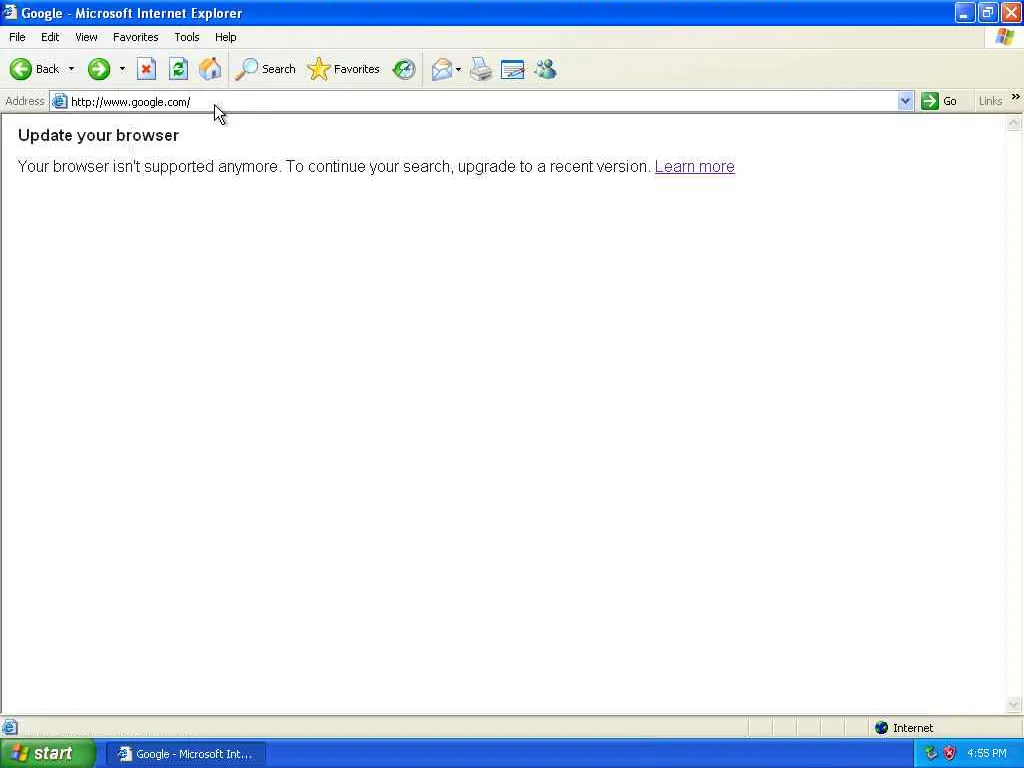1024x768 pixels.
Task: Open the Help menu
Action: pyautogui.click(x=226, y=37)
